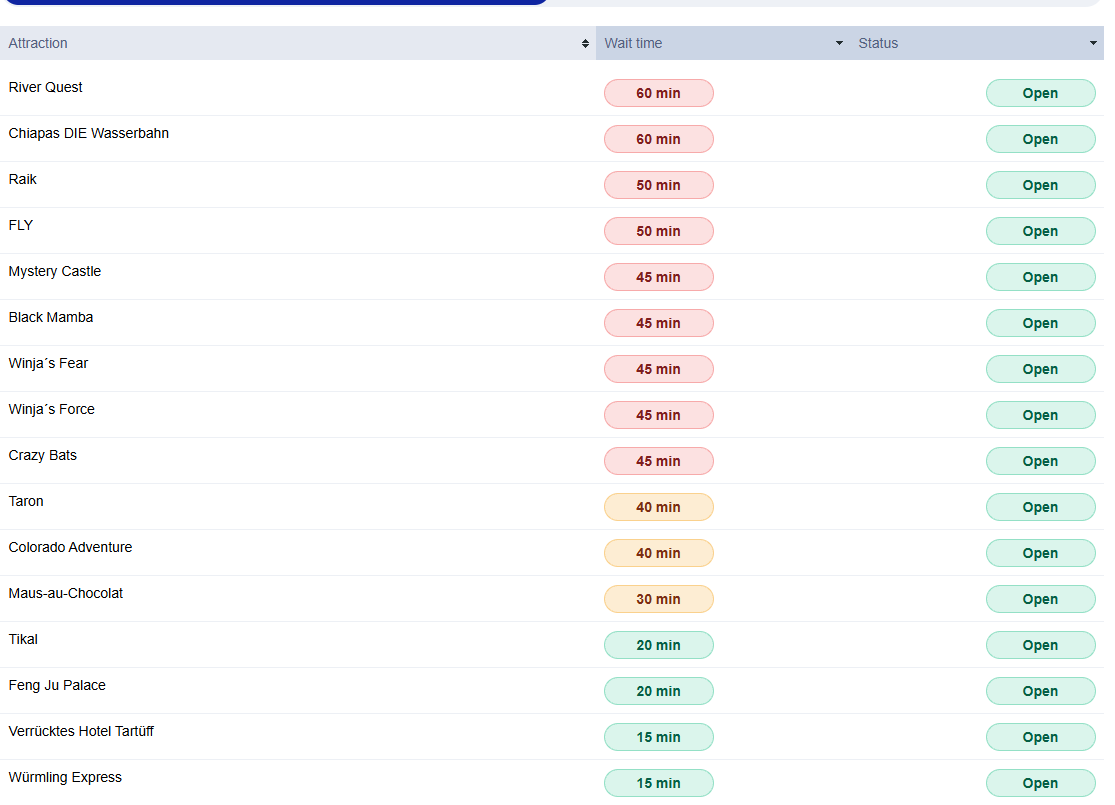Click Colorado Adventure's 40 min badge
The width and height of the screenshot is (1115, 805).
point(658,553)
